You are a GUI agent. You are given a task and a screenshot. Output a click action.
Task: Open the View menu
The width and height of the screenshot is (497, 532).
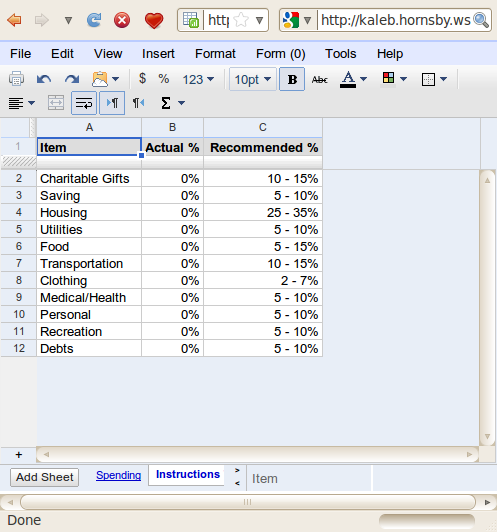[x=108, y=54]
